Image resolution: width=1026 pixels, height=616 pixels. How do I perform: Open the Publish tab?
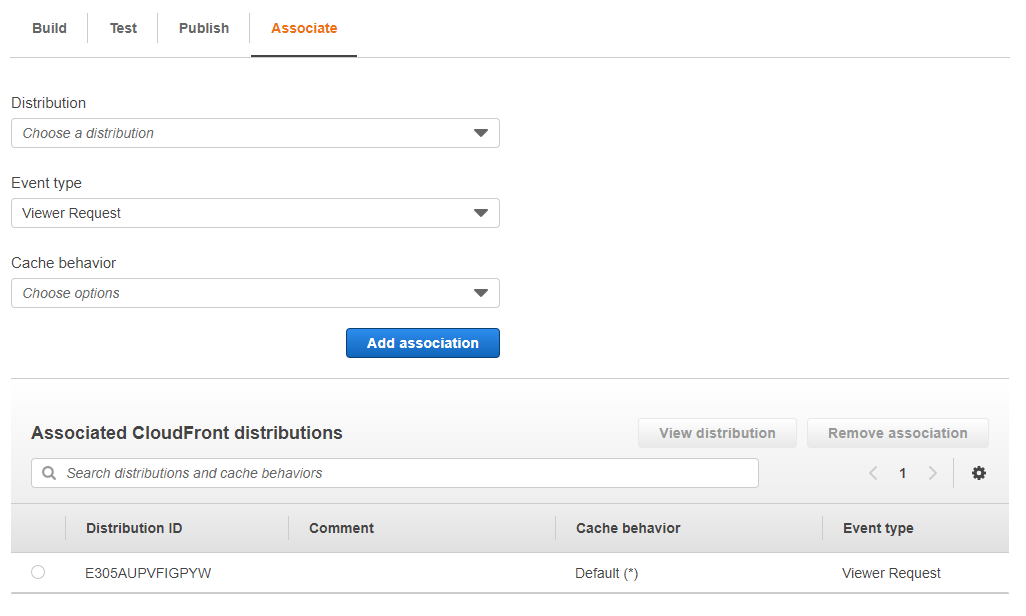204,28
